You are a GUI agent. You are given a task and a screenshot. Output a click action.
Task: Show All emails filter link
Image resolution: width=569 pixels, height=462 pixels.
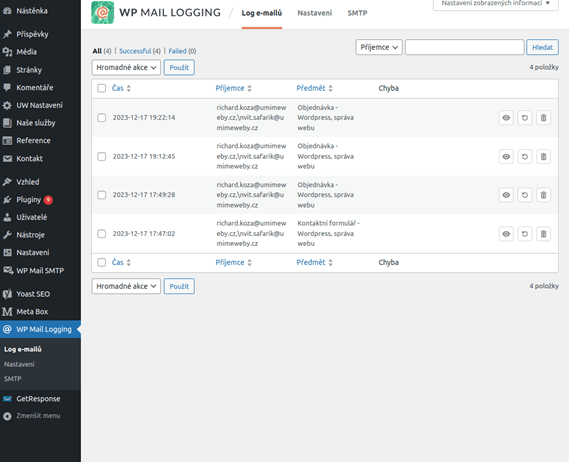pyautogui.click(x=97, y=51)
